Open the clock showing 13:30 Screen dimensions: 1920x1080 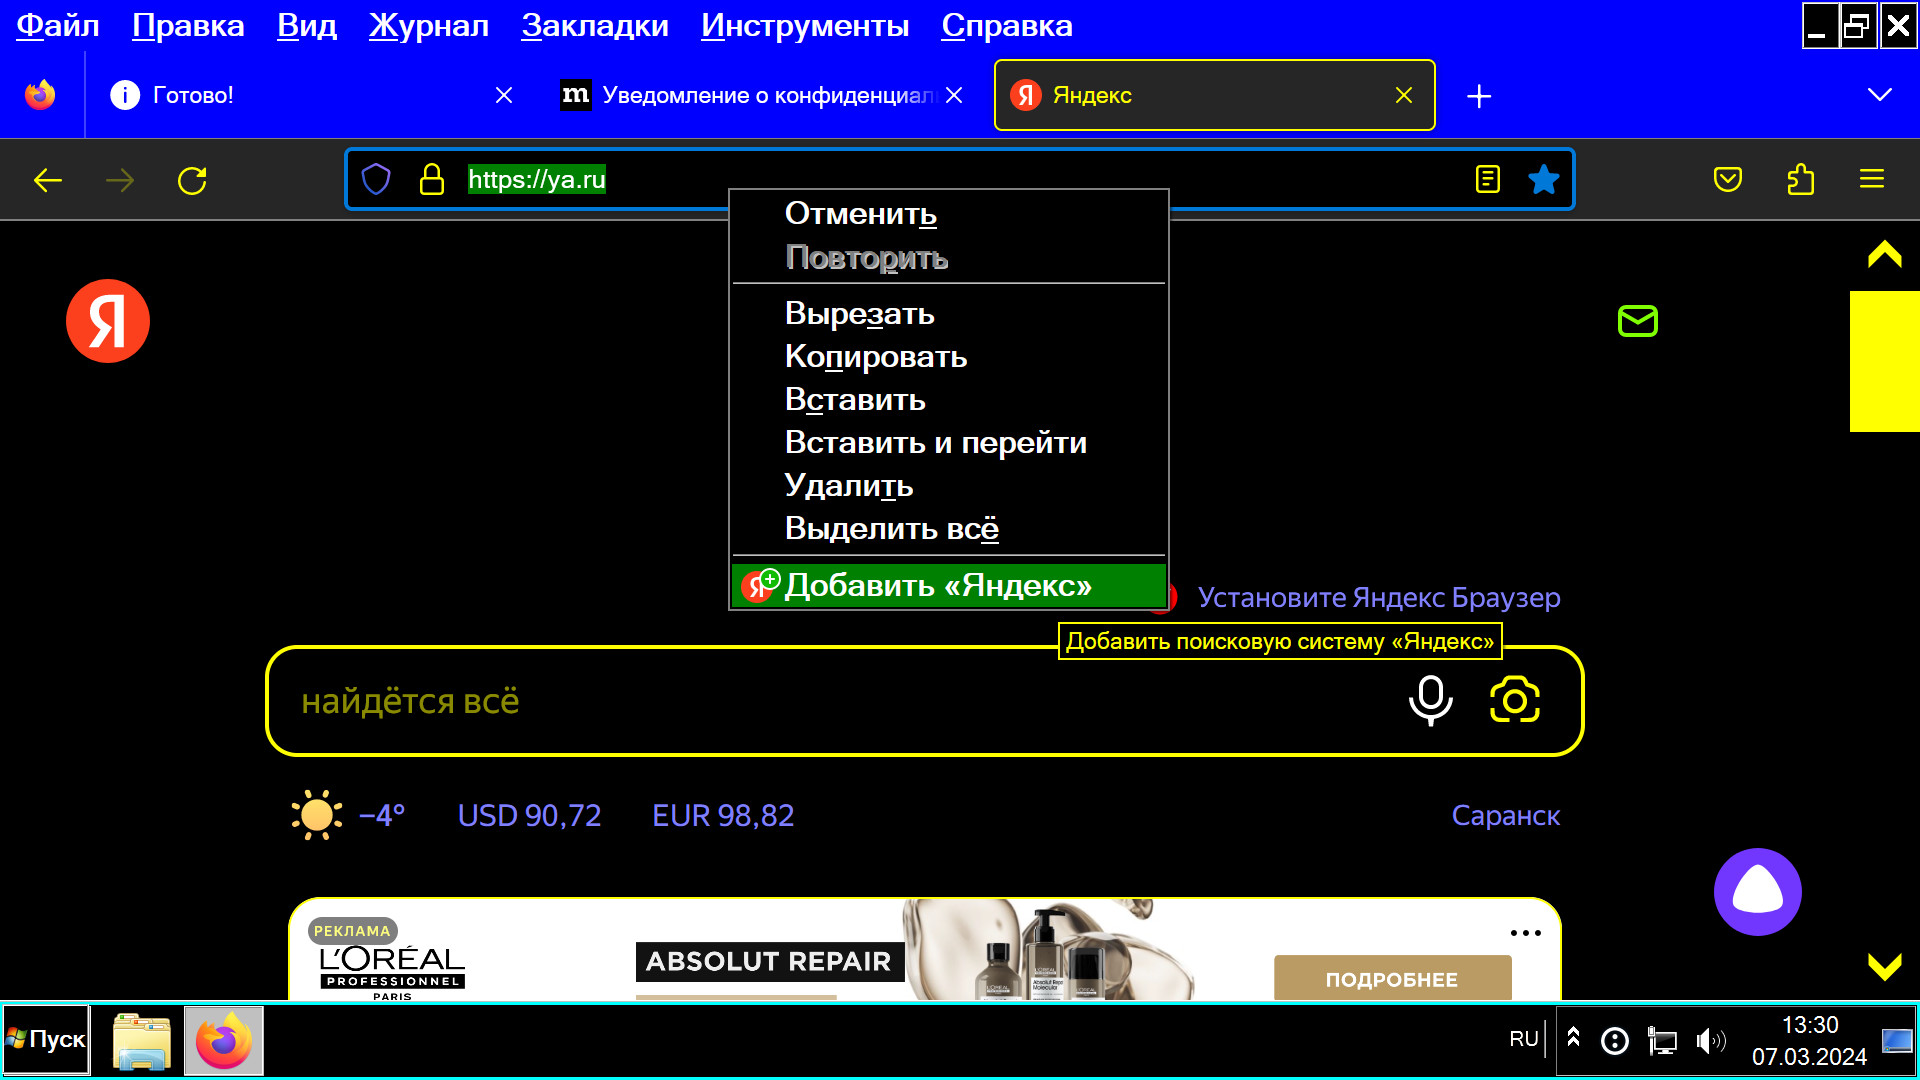tap(1809, 1040)
